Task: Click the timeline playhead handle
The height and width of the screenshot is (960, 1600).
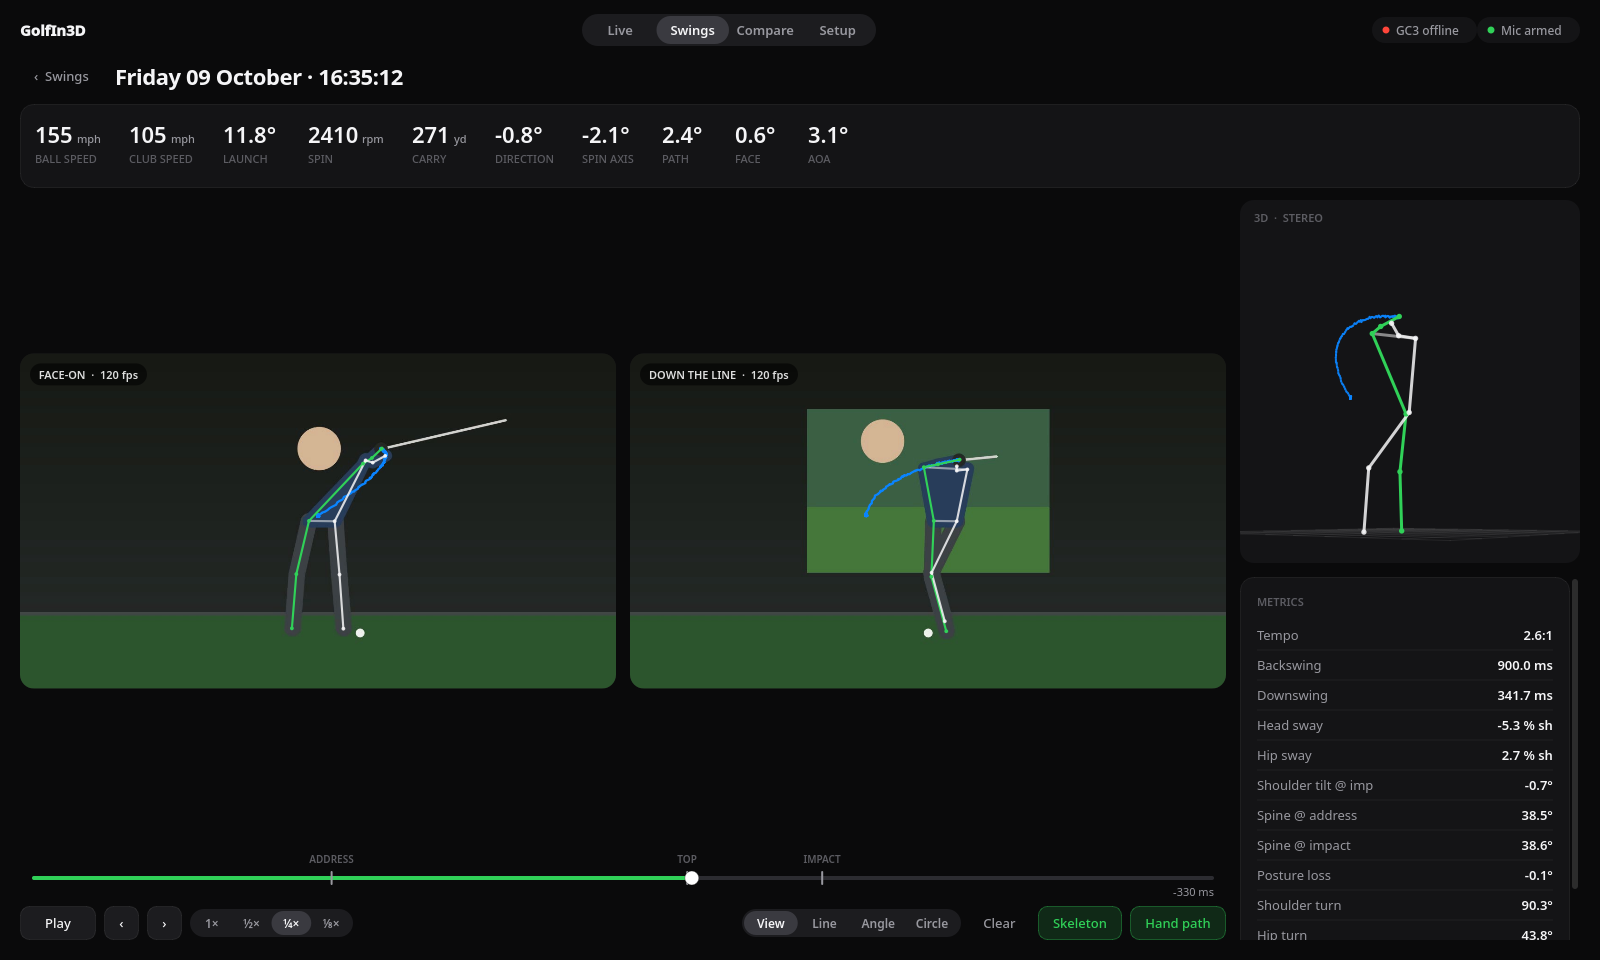Action: [x=692, y=878]
